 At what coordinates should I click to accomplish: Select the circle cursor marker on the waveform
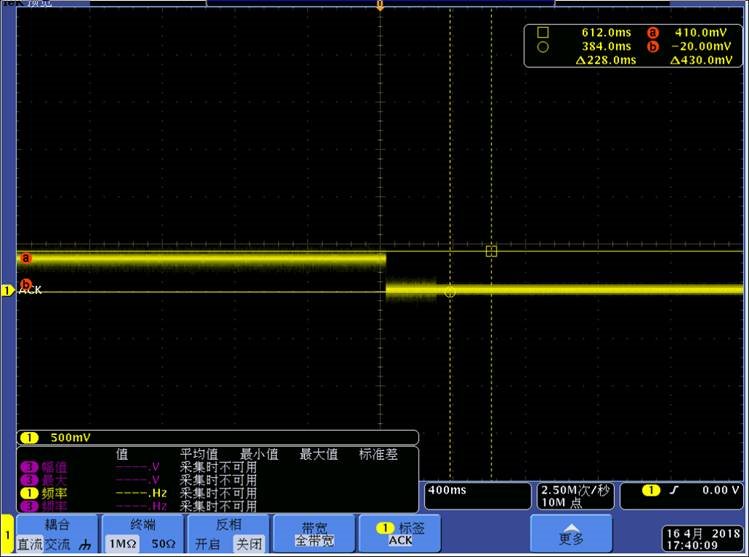point(449,292)
